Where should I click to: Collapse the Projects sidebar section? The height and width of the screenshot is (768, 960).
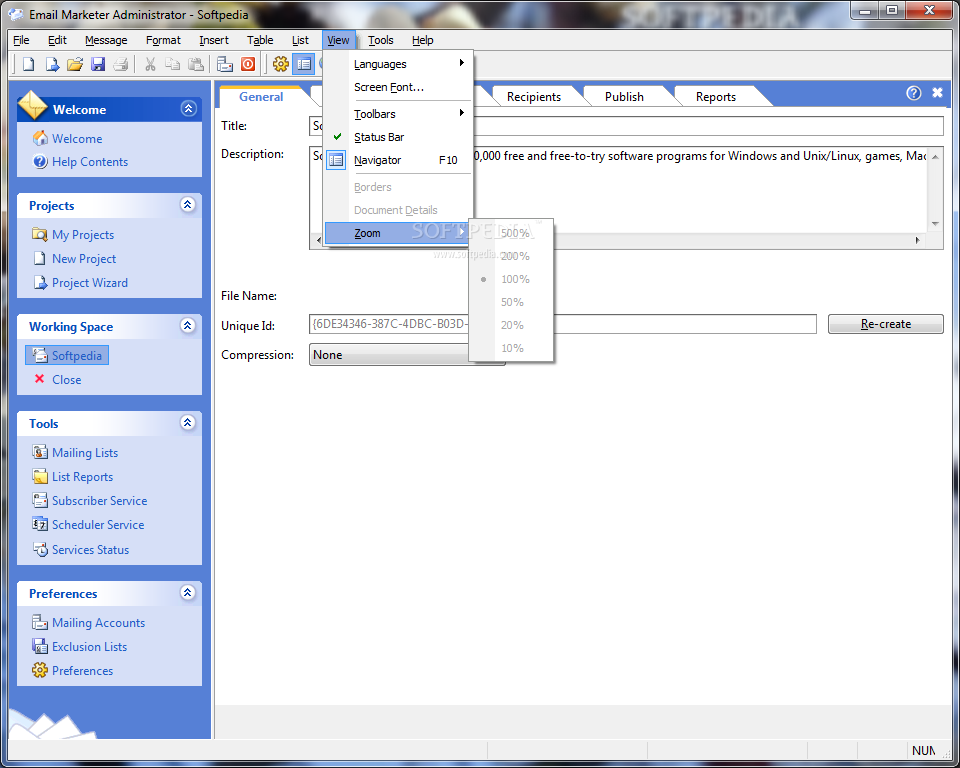click(x=188, y=205)
